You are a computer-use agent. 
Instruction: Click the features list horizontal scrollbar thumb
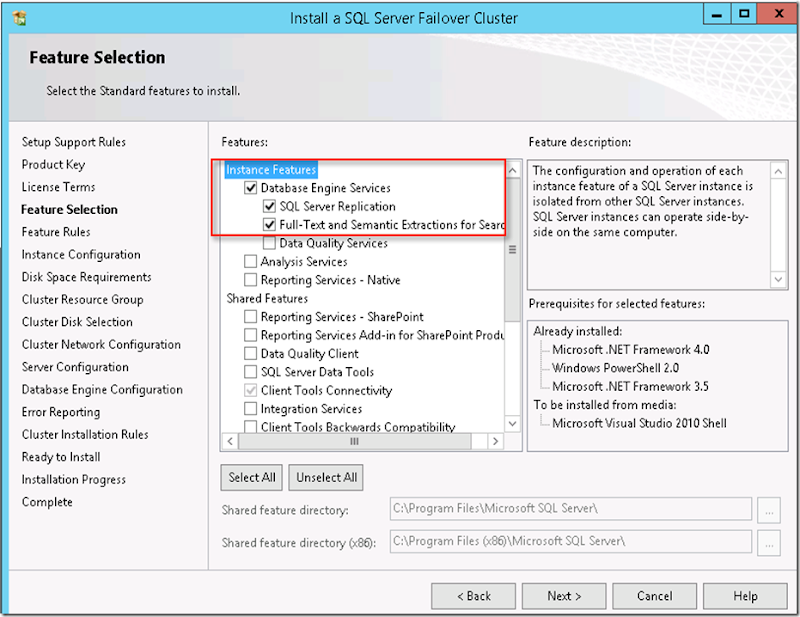pos(355,441)
